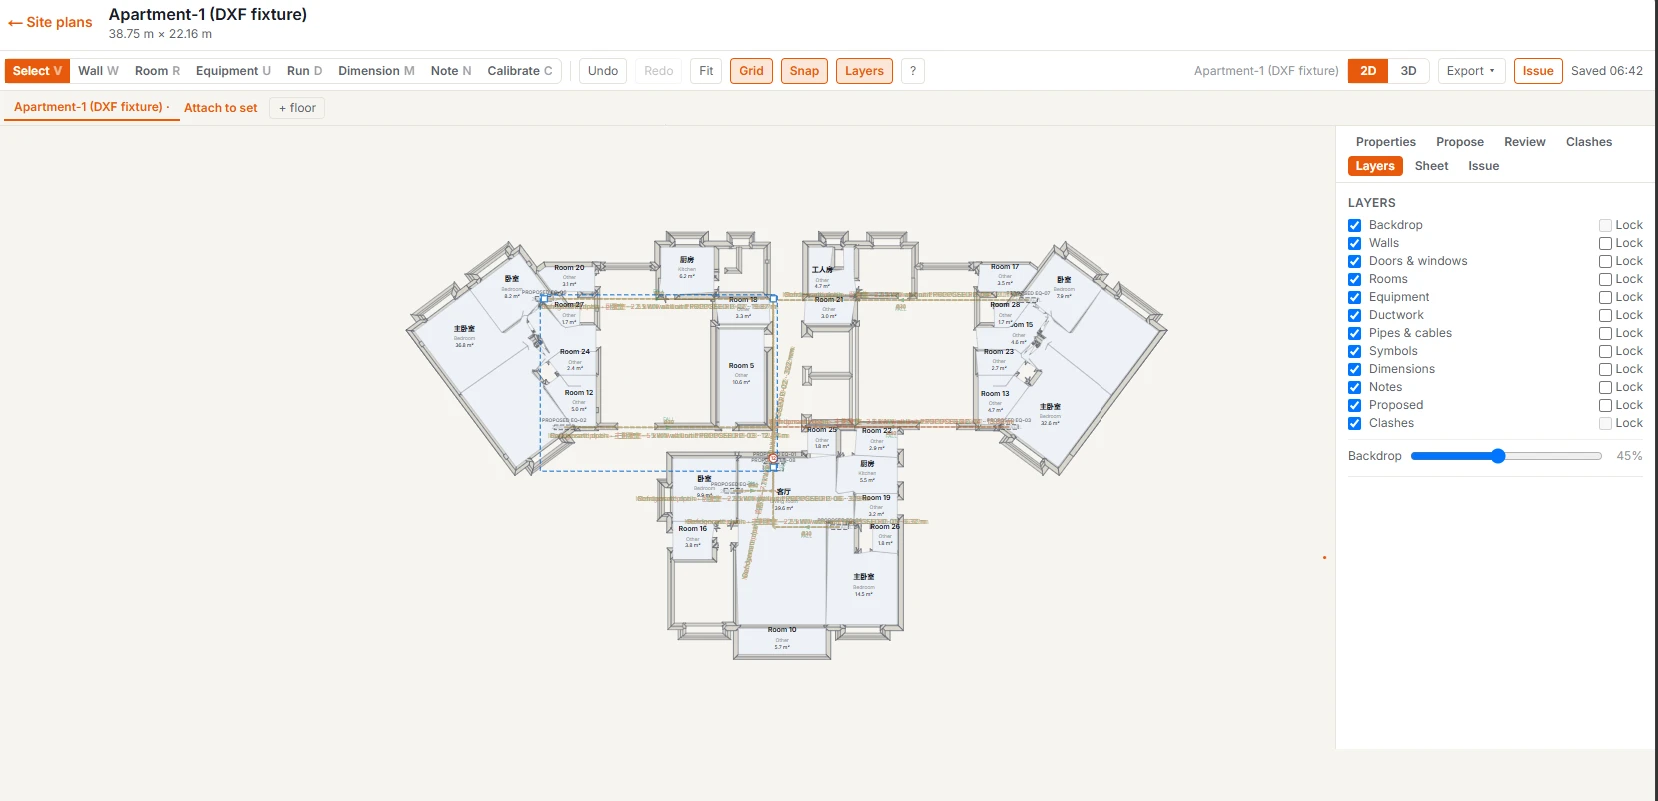
Task: Toggle the Snap button
Action: (804, 71)
